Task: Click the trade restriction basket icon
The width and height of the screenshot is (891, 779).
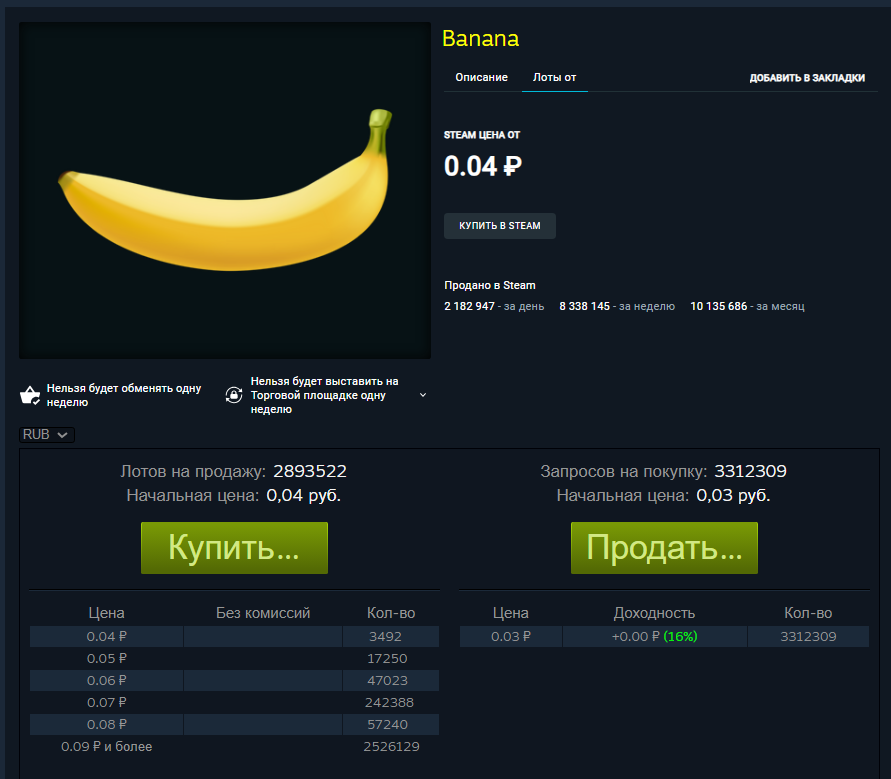Action: pyautogui.click(x=30, y=395)
